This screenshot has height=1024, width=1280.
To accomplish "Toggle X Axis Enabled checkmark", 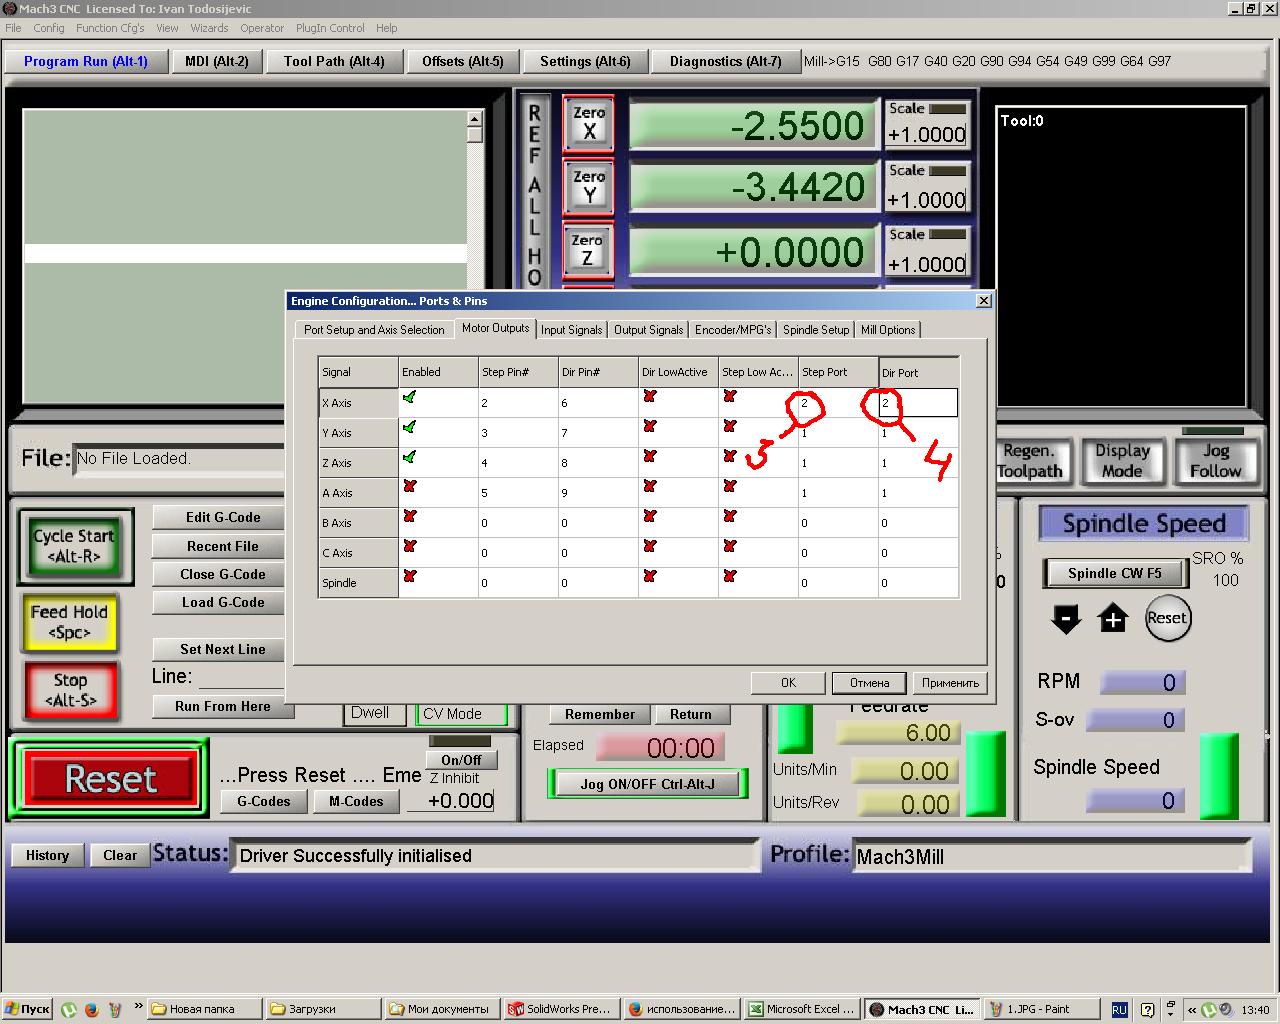I will (x=409, y=398).
